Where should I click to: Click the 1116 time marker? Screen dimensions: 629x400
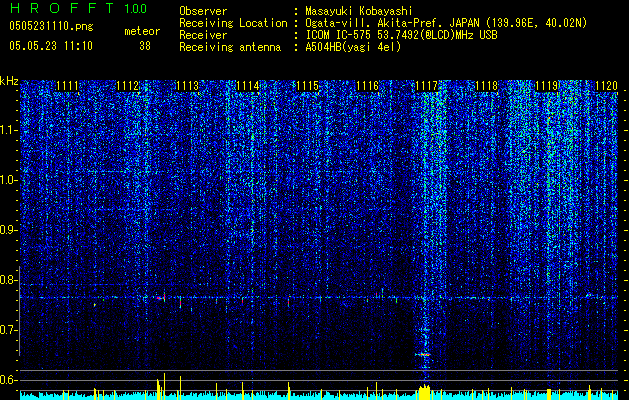pos(367,86)
